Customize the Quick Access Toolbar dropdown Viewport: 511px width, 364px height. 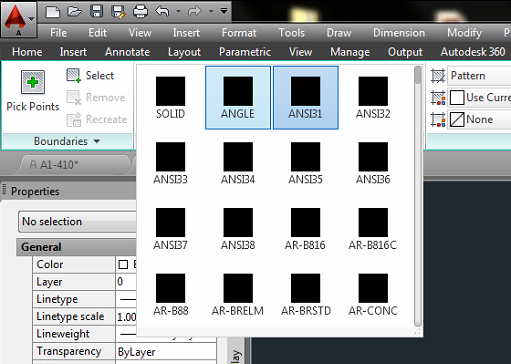tap(224, 11)
